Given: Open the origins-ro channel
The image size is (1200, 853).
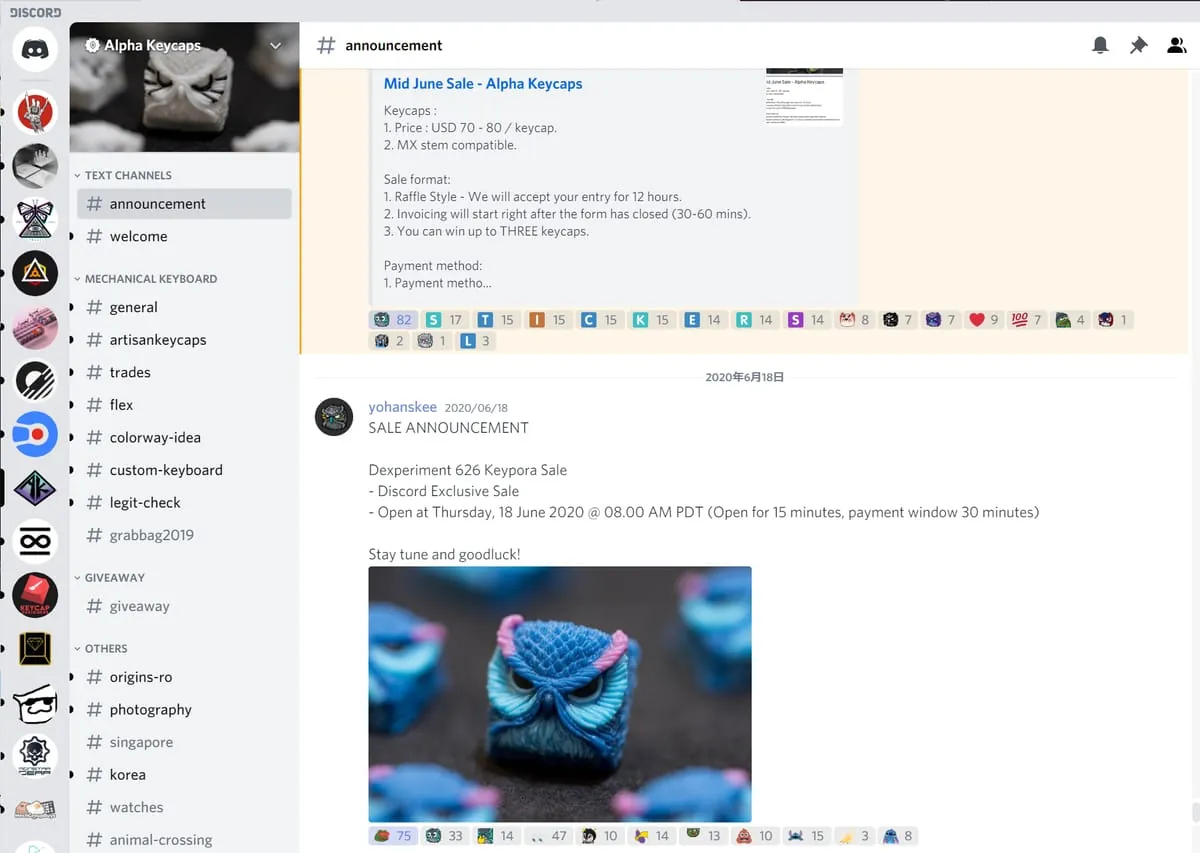Looking at the screenshot, I should point(184,678).
